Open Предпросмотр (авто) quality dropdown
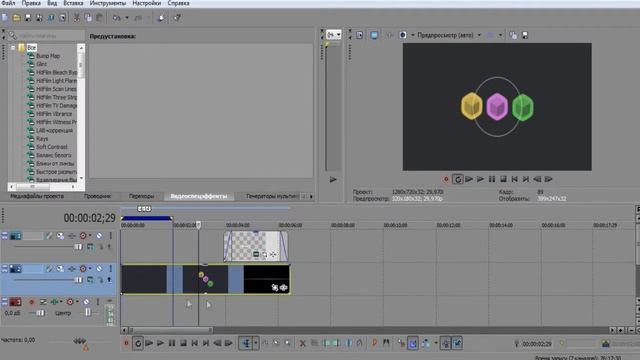This screenshot has width=640, height=360. coord(479,35)
